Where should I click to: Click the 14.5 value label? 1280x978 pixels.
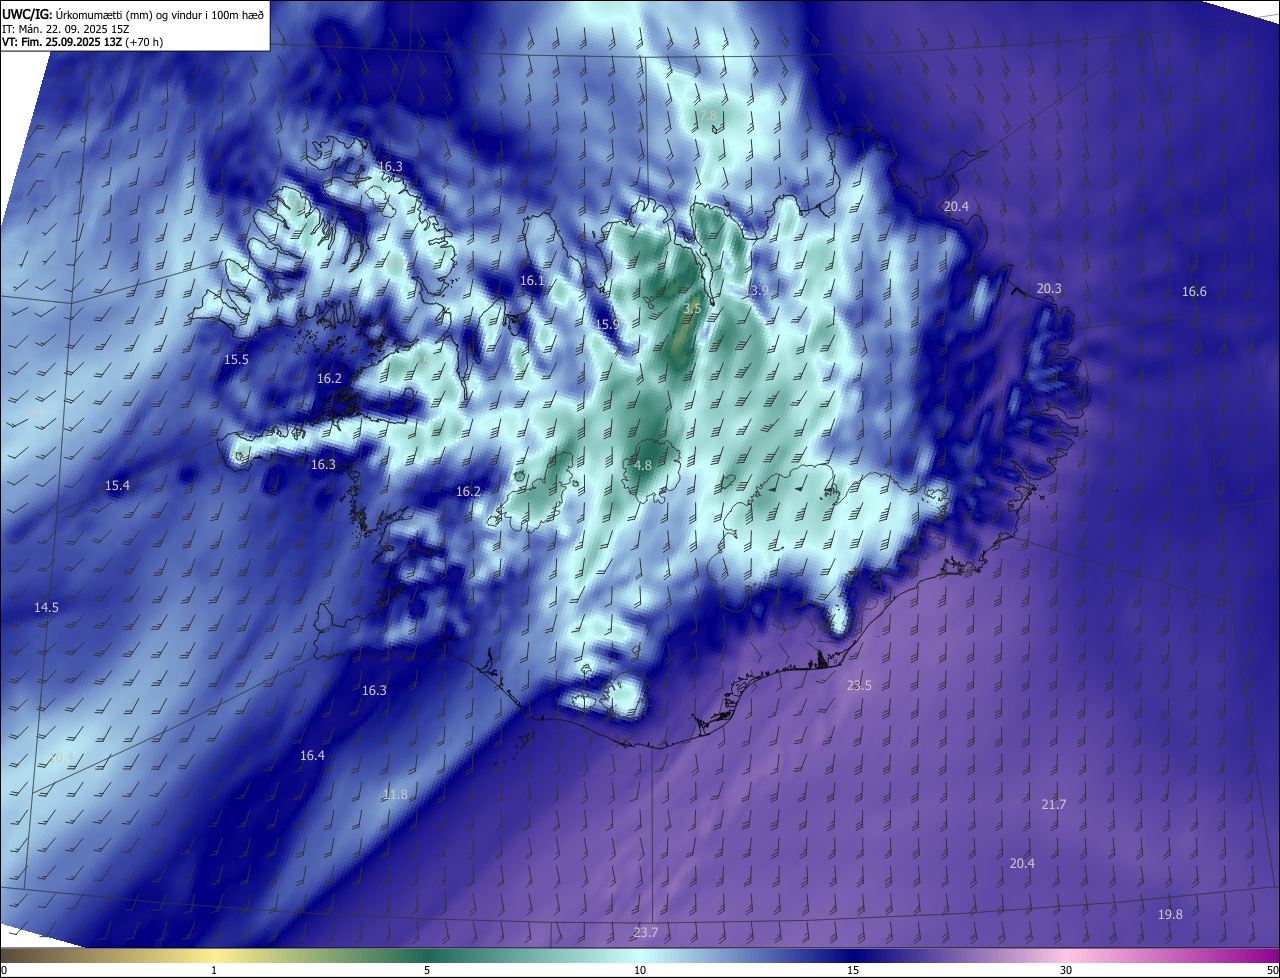(x=46, y=607)
